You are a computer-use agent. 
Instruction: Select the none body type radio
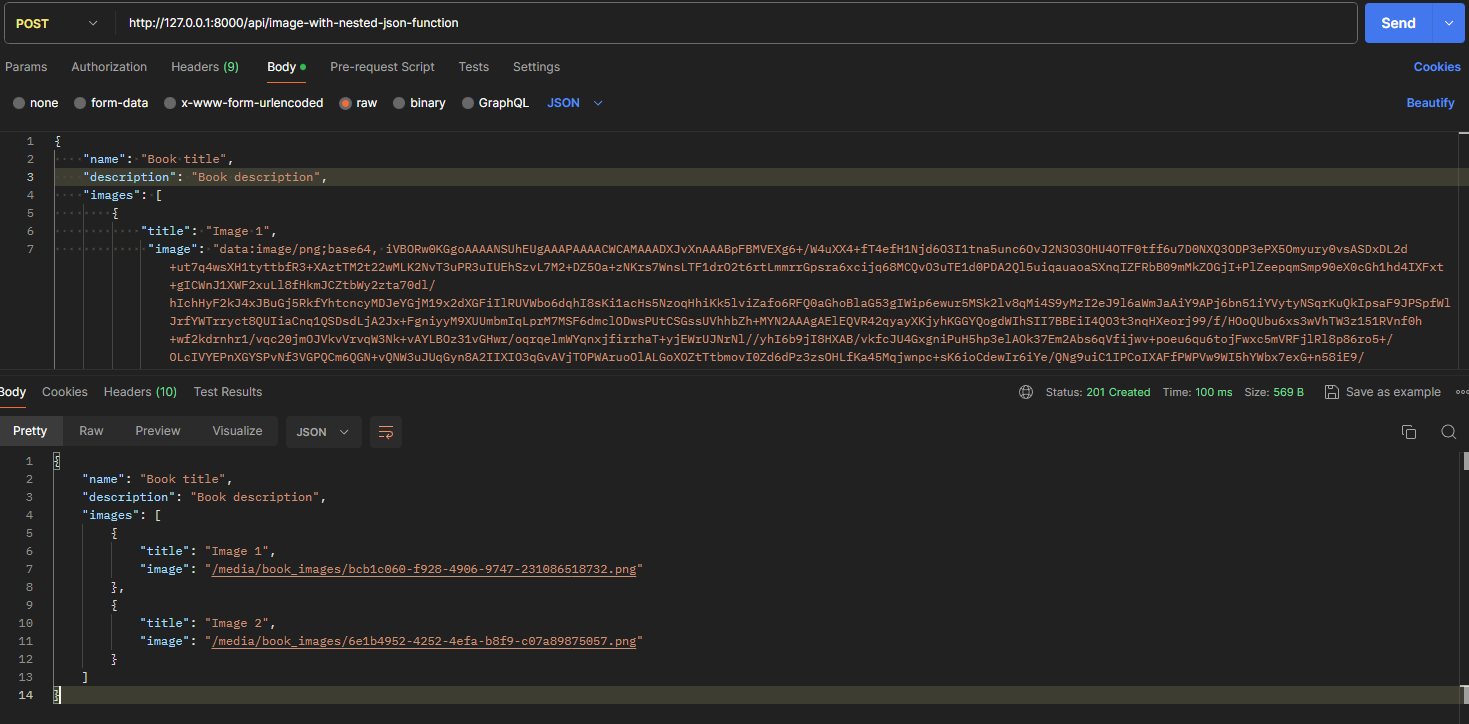click(x=19, y=103)
